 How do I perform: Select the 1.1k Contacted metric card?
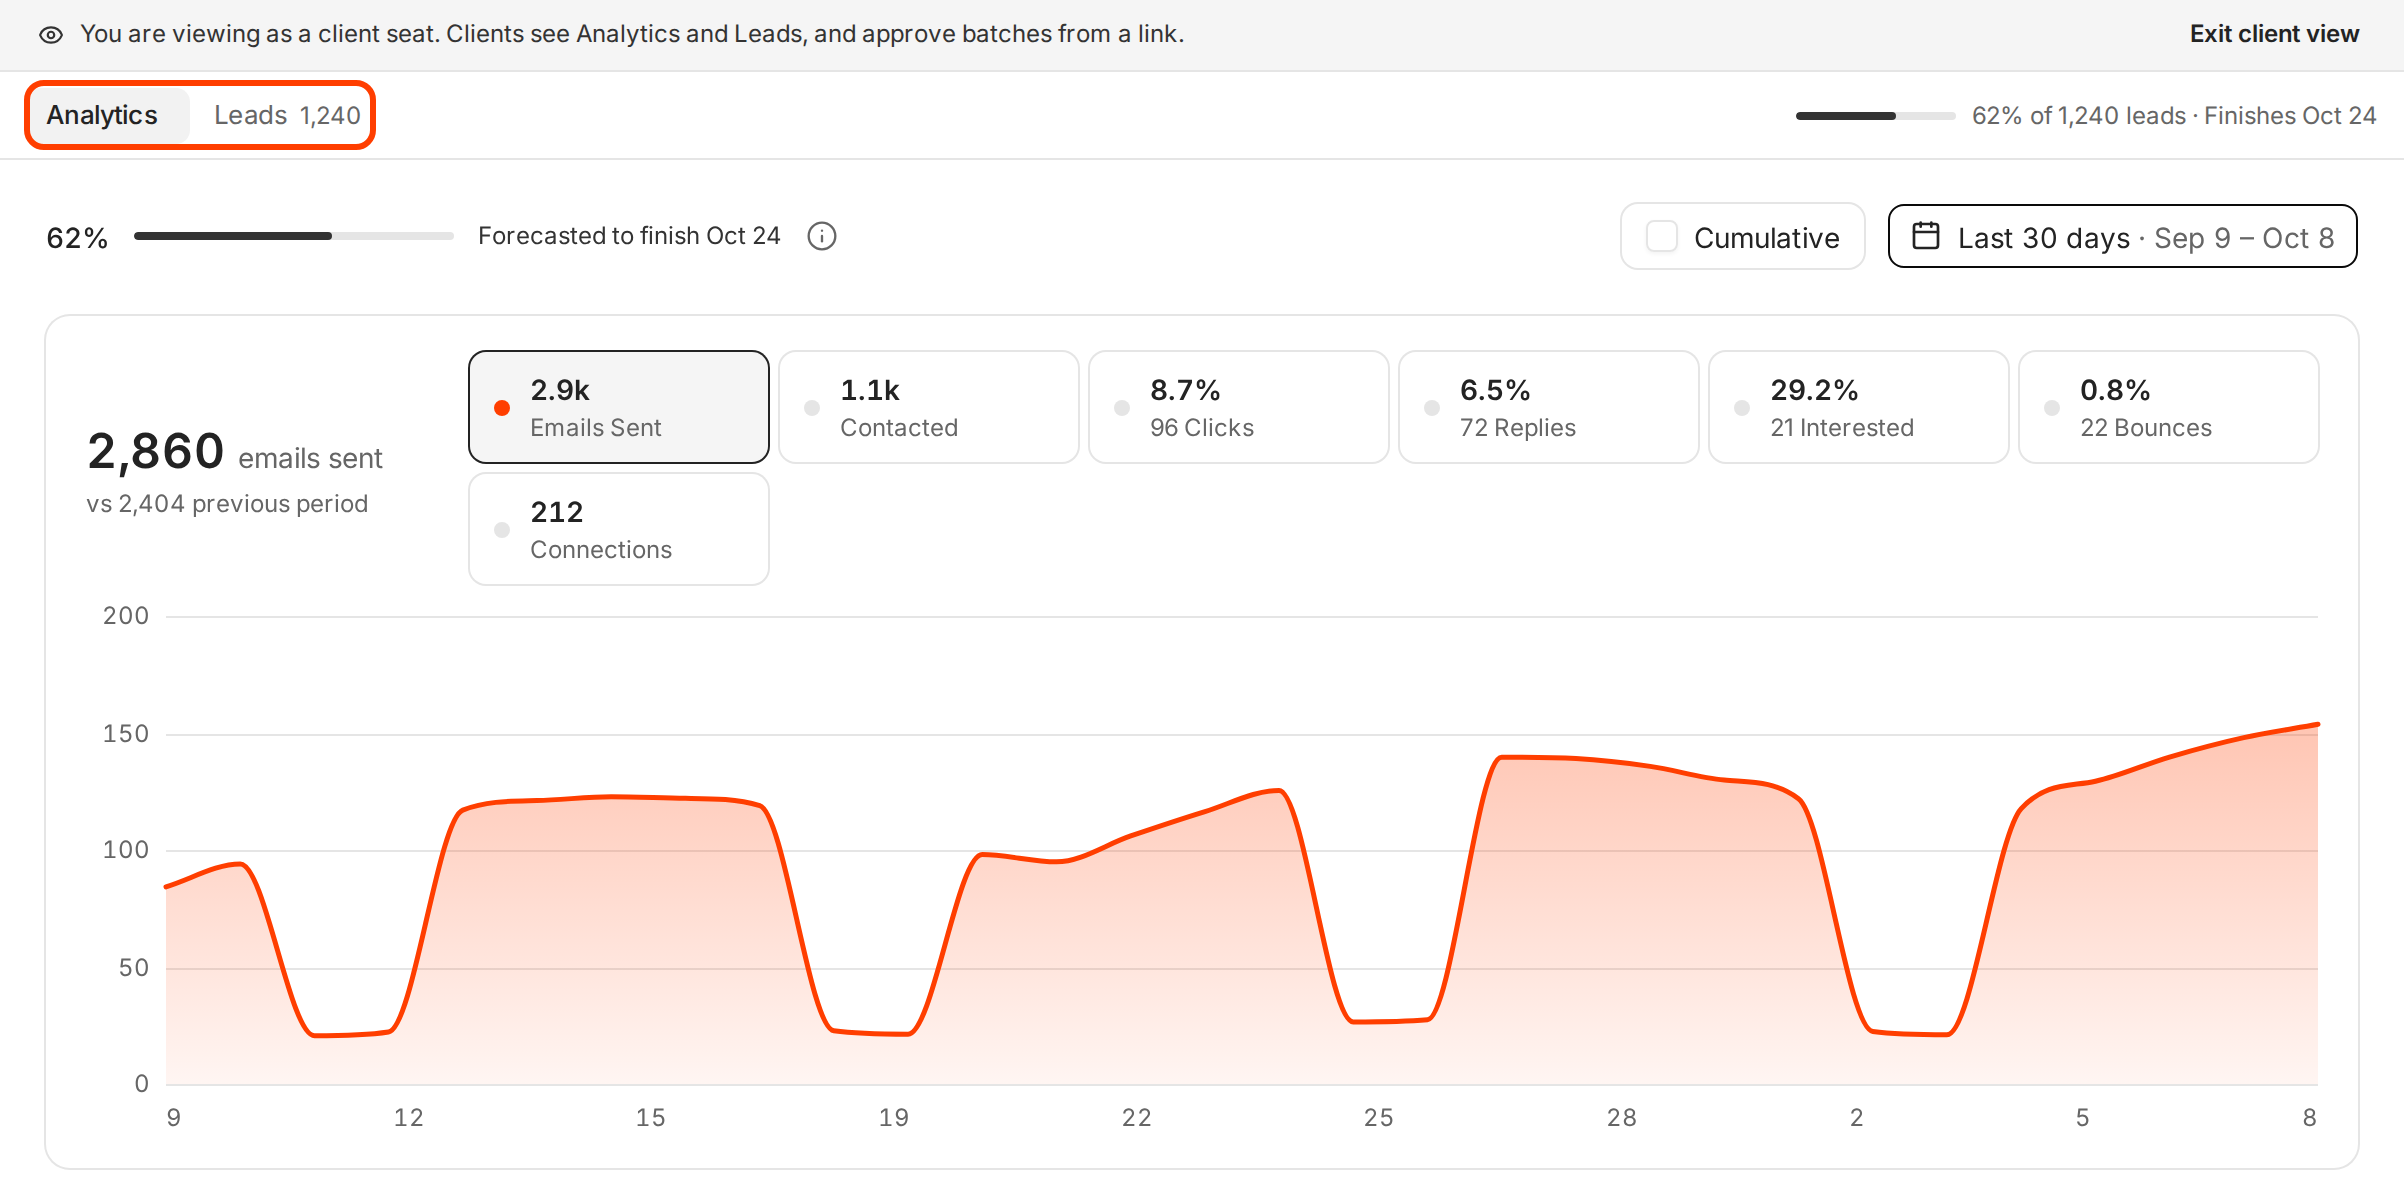(x=929, y=407)
